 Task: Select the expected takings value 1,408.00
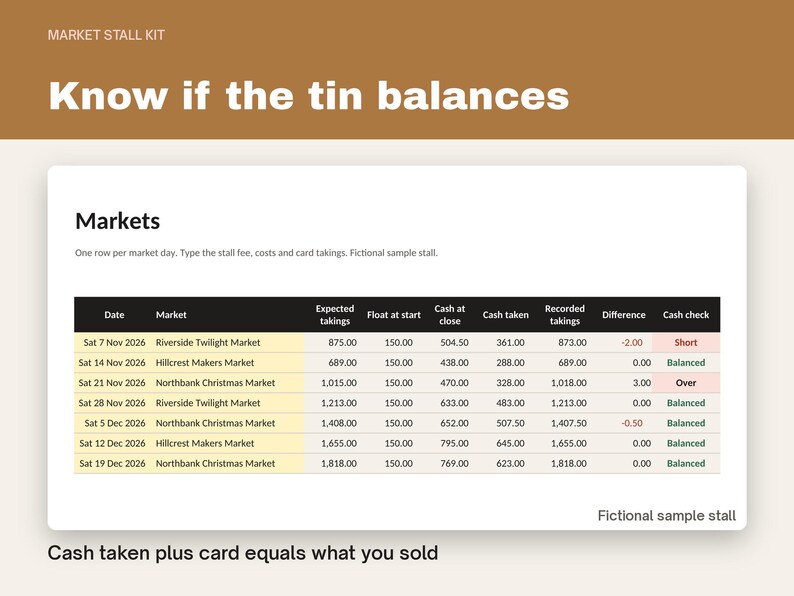coord(339,423)
